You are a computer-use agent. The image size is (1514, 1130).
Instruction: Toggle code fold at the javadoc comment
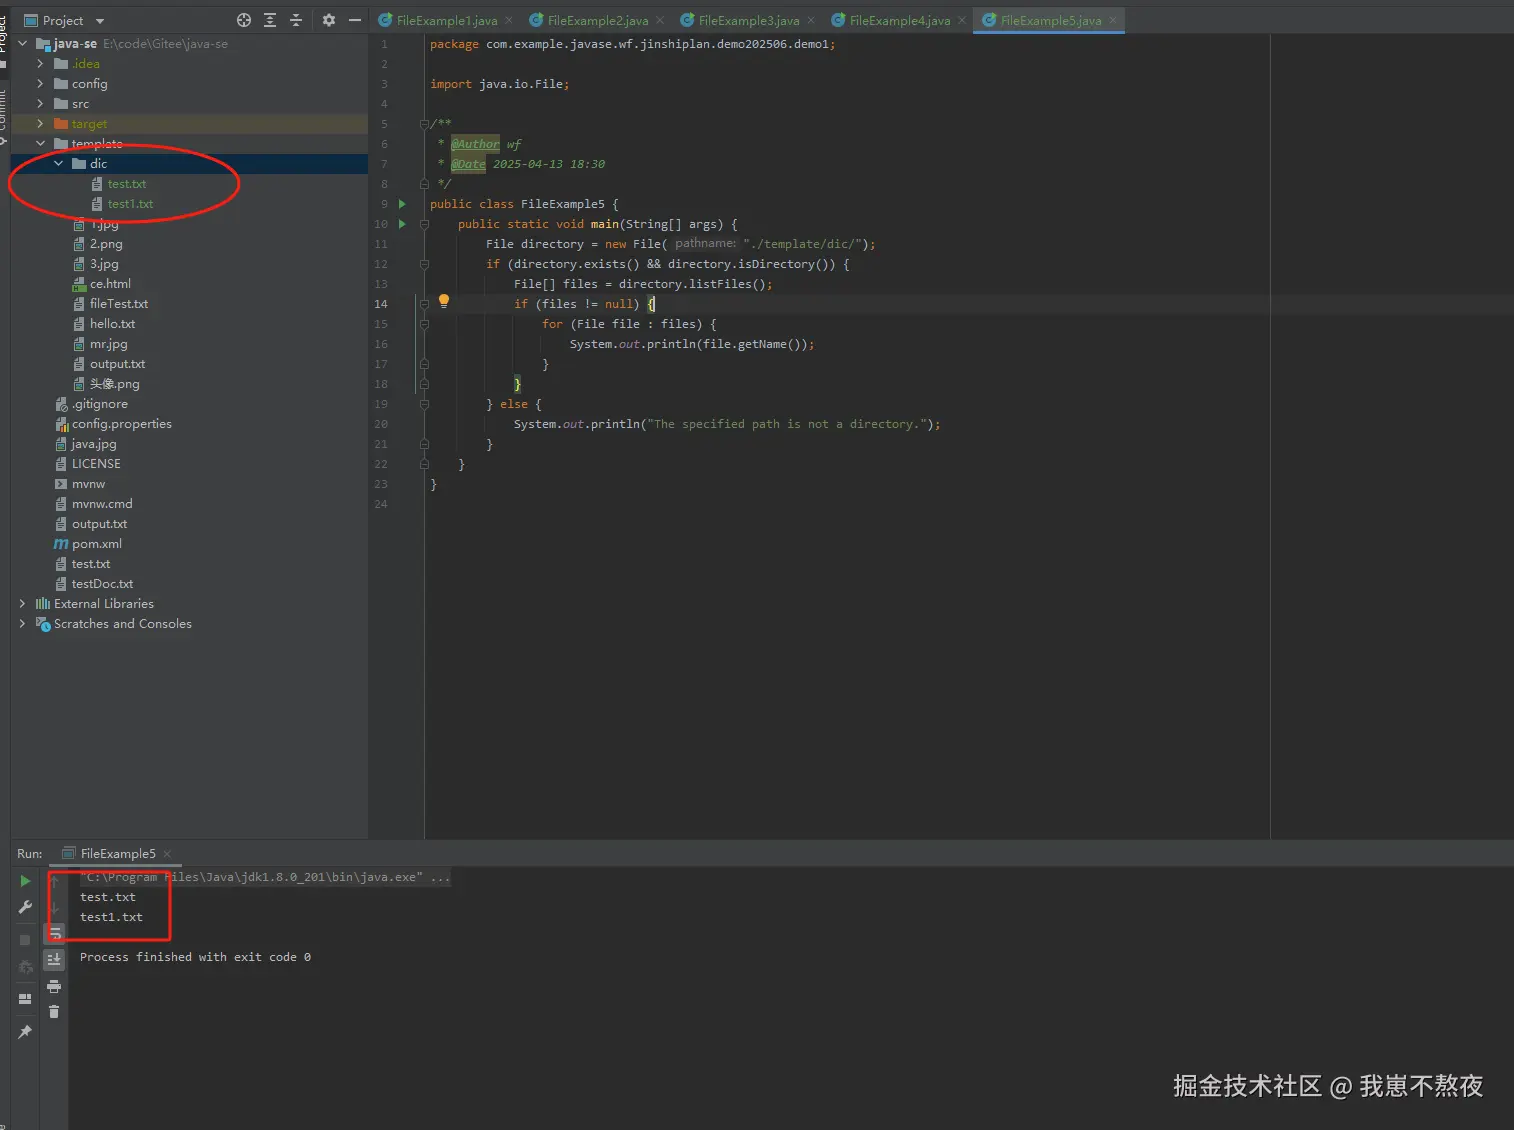pyautogui.click(x=424, y=124)
